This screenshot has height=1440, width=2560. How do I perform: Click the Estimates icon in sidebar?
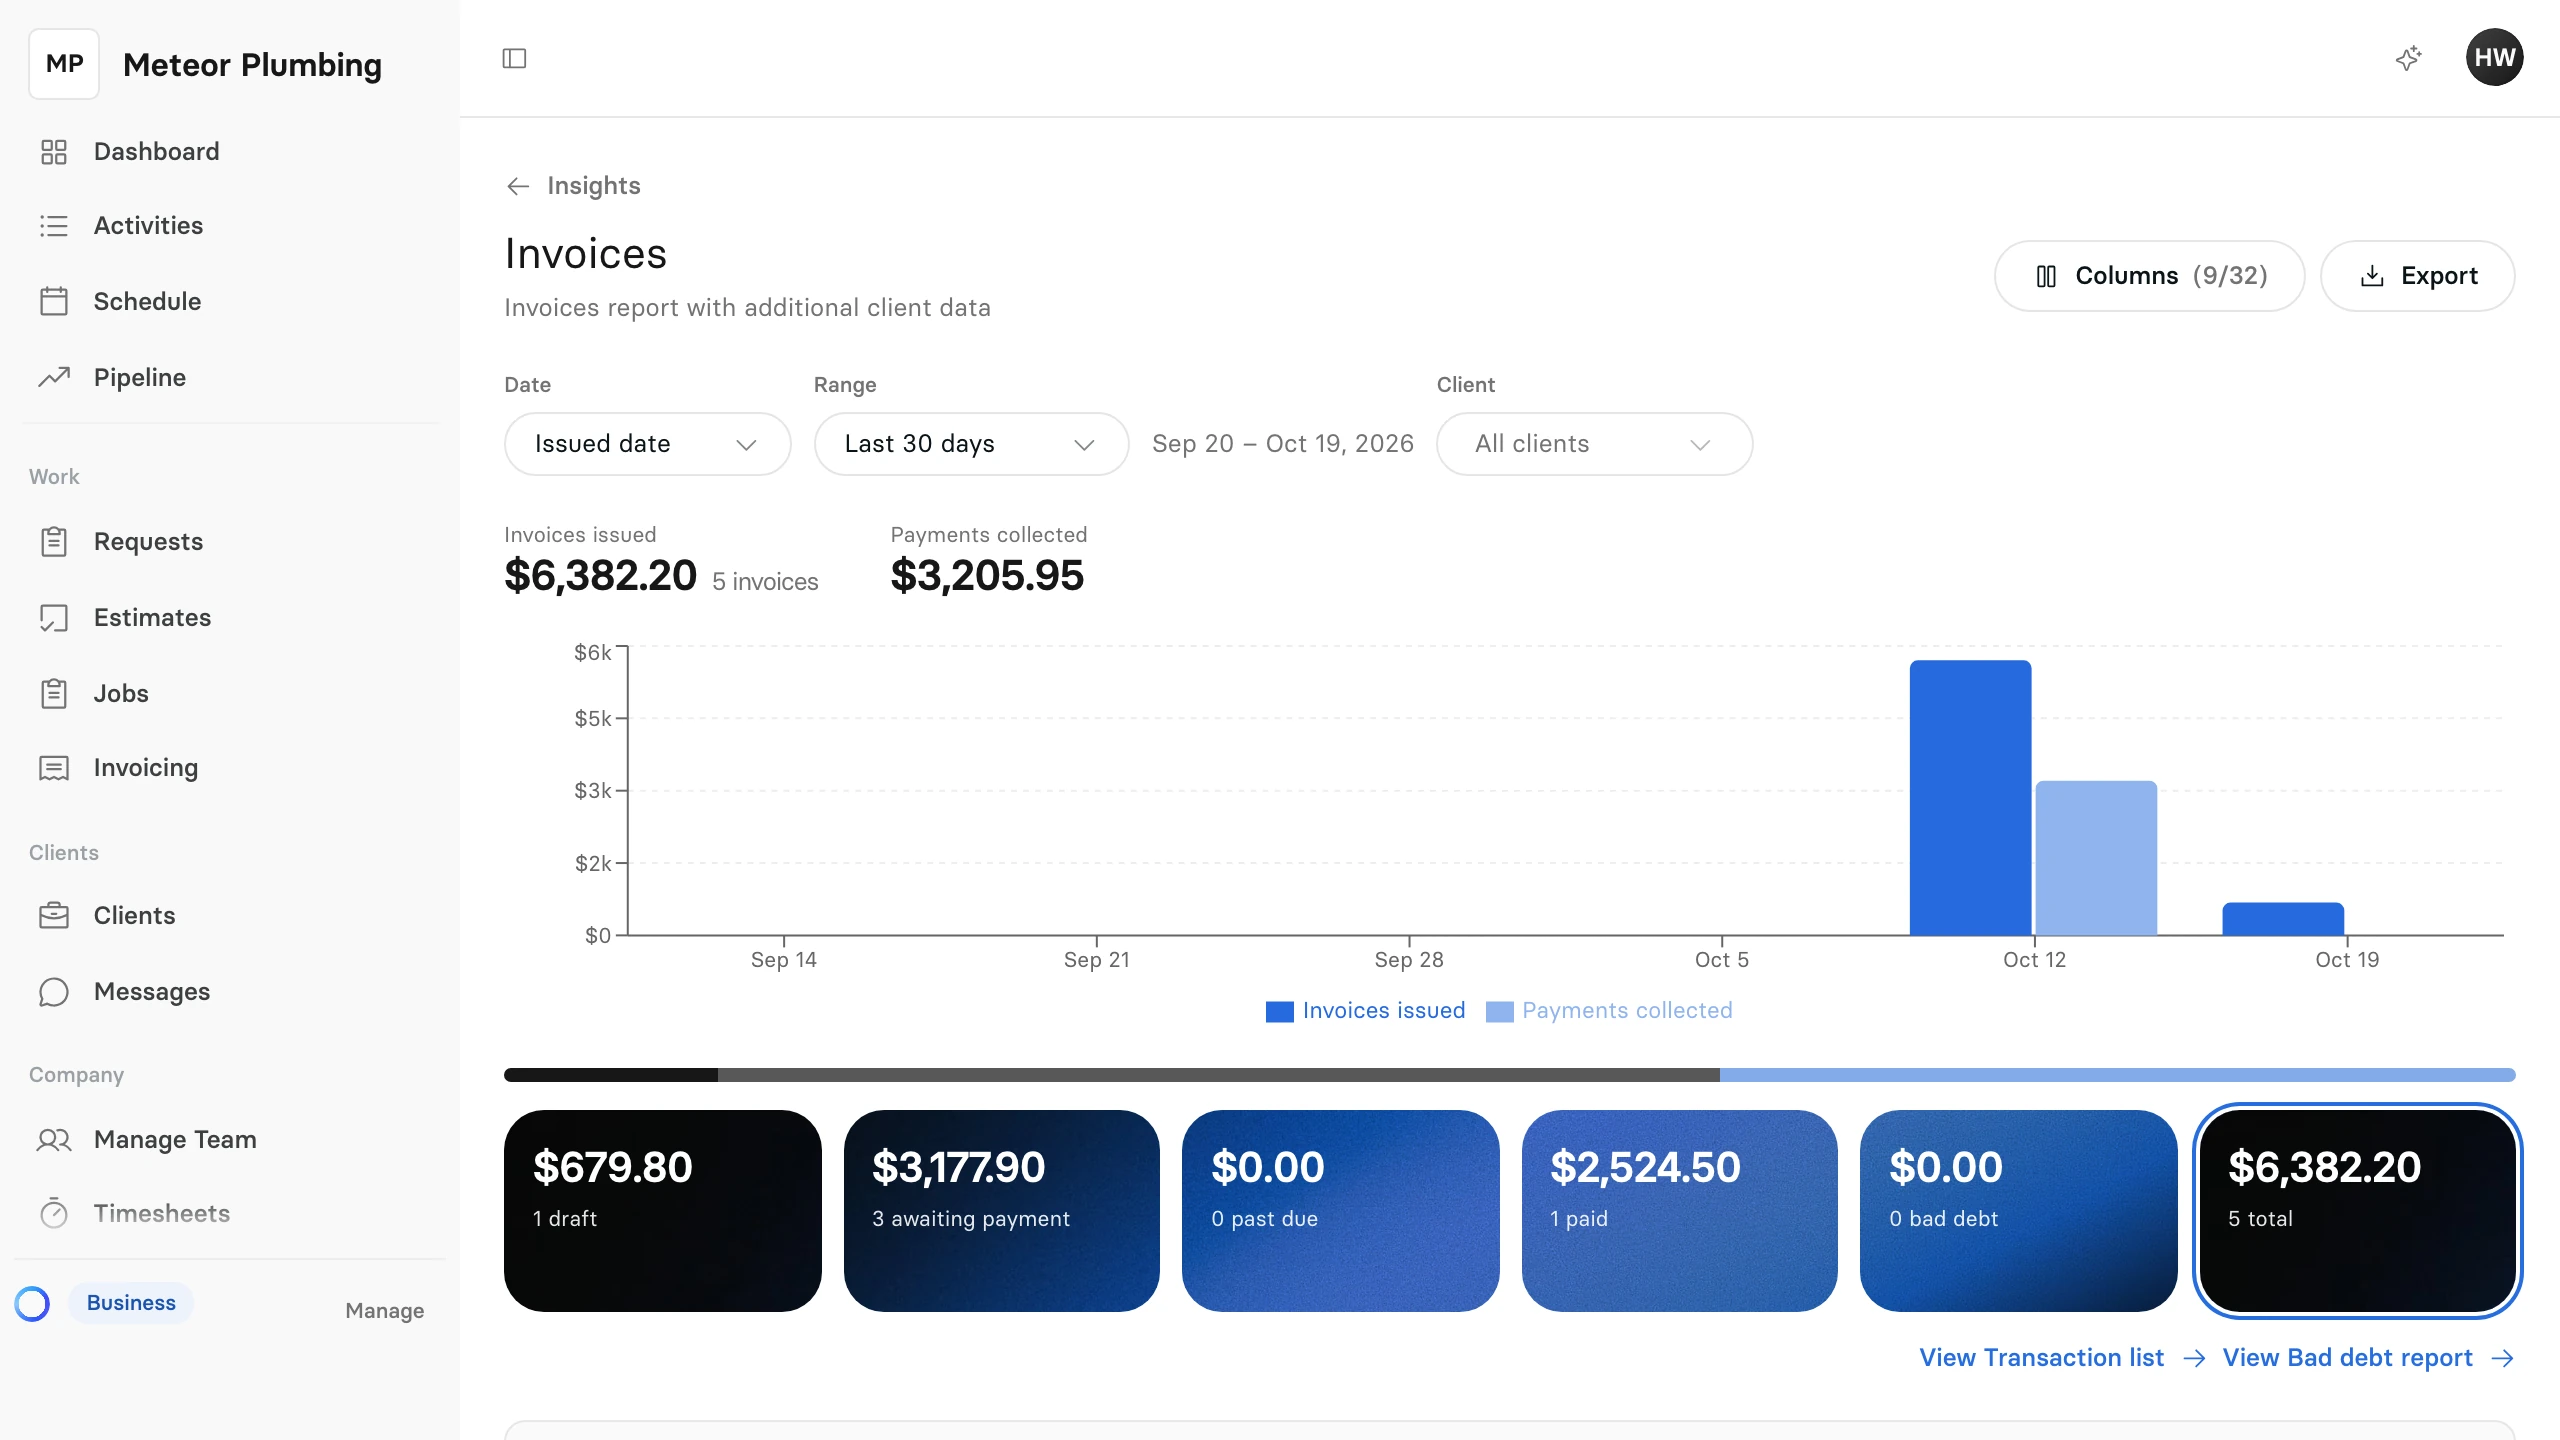(53, 617)
